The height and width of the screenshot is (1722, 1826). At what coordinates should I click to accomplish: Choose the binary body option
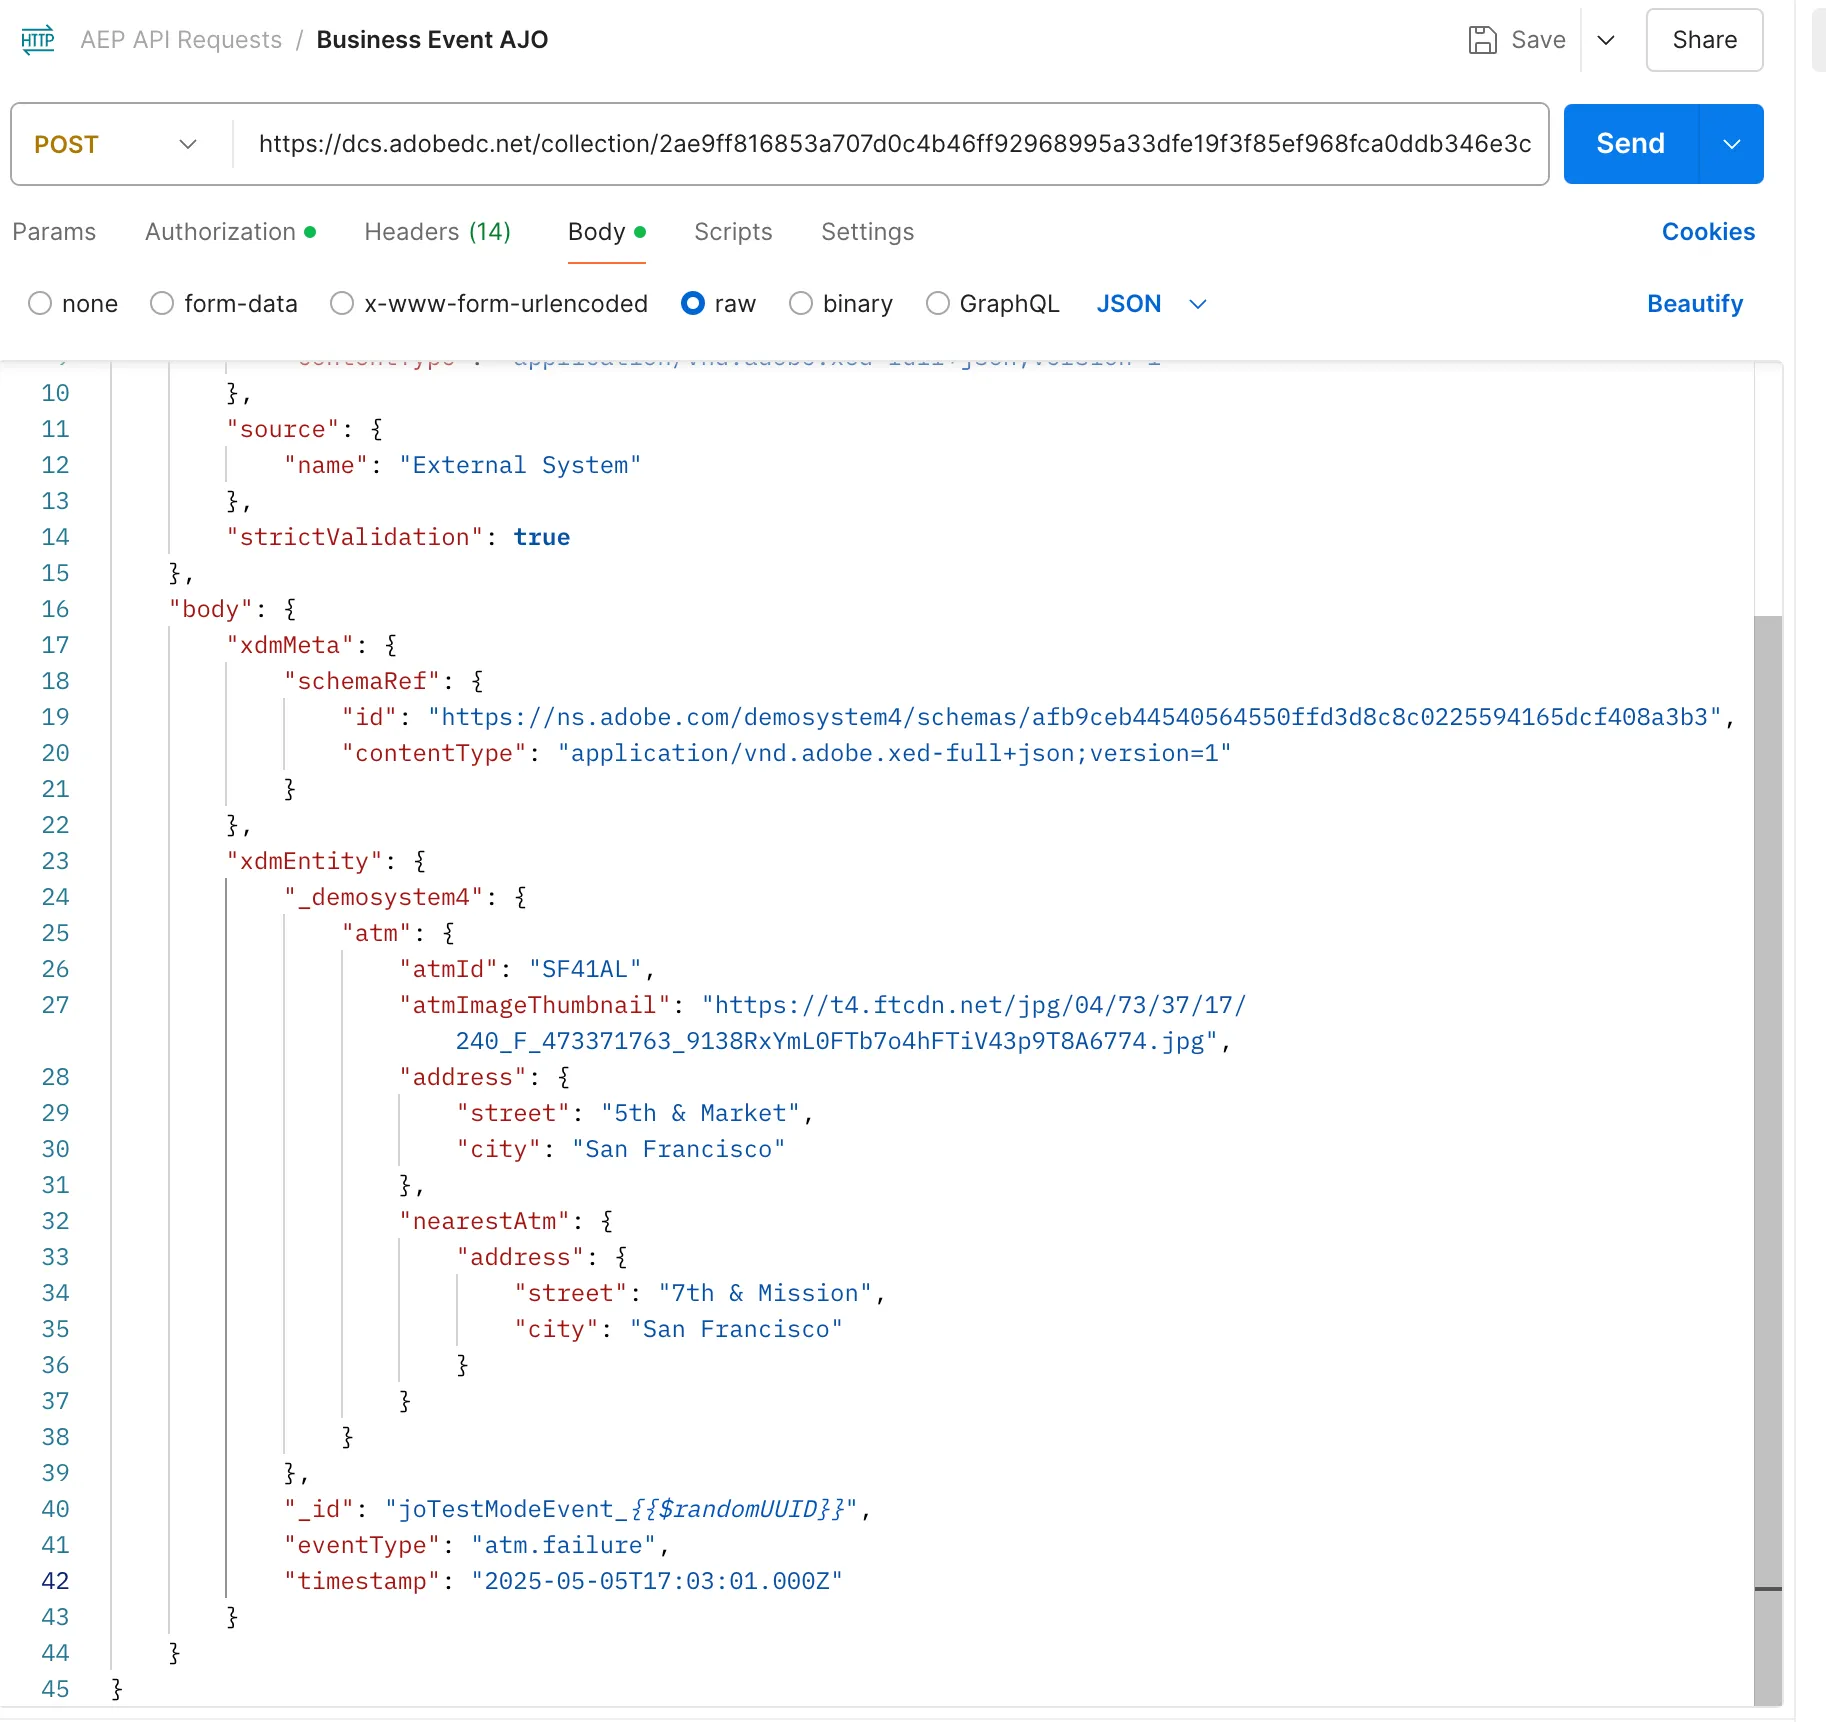click(x=801, y=303)
